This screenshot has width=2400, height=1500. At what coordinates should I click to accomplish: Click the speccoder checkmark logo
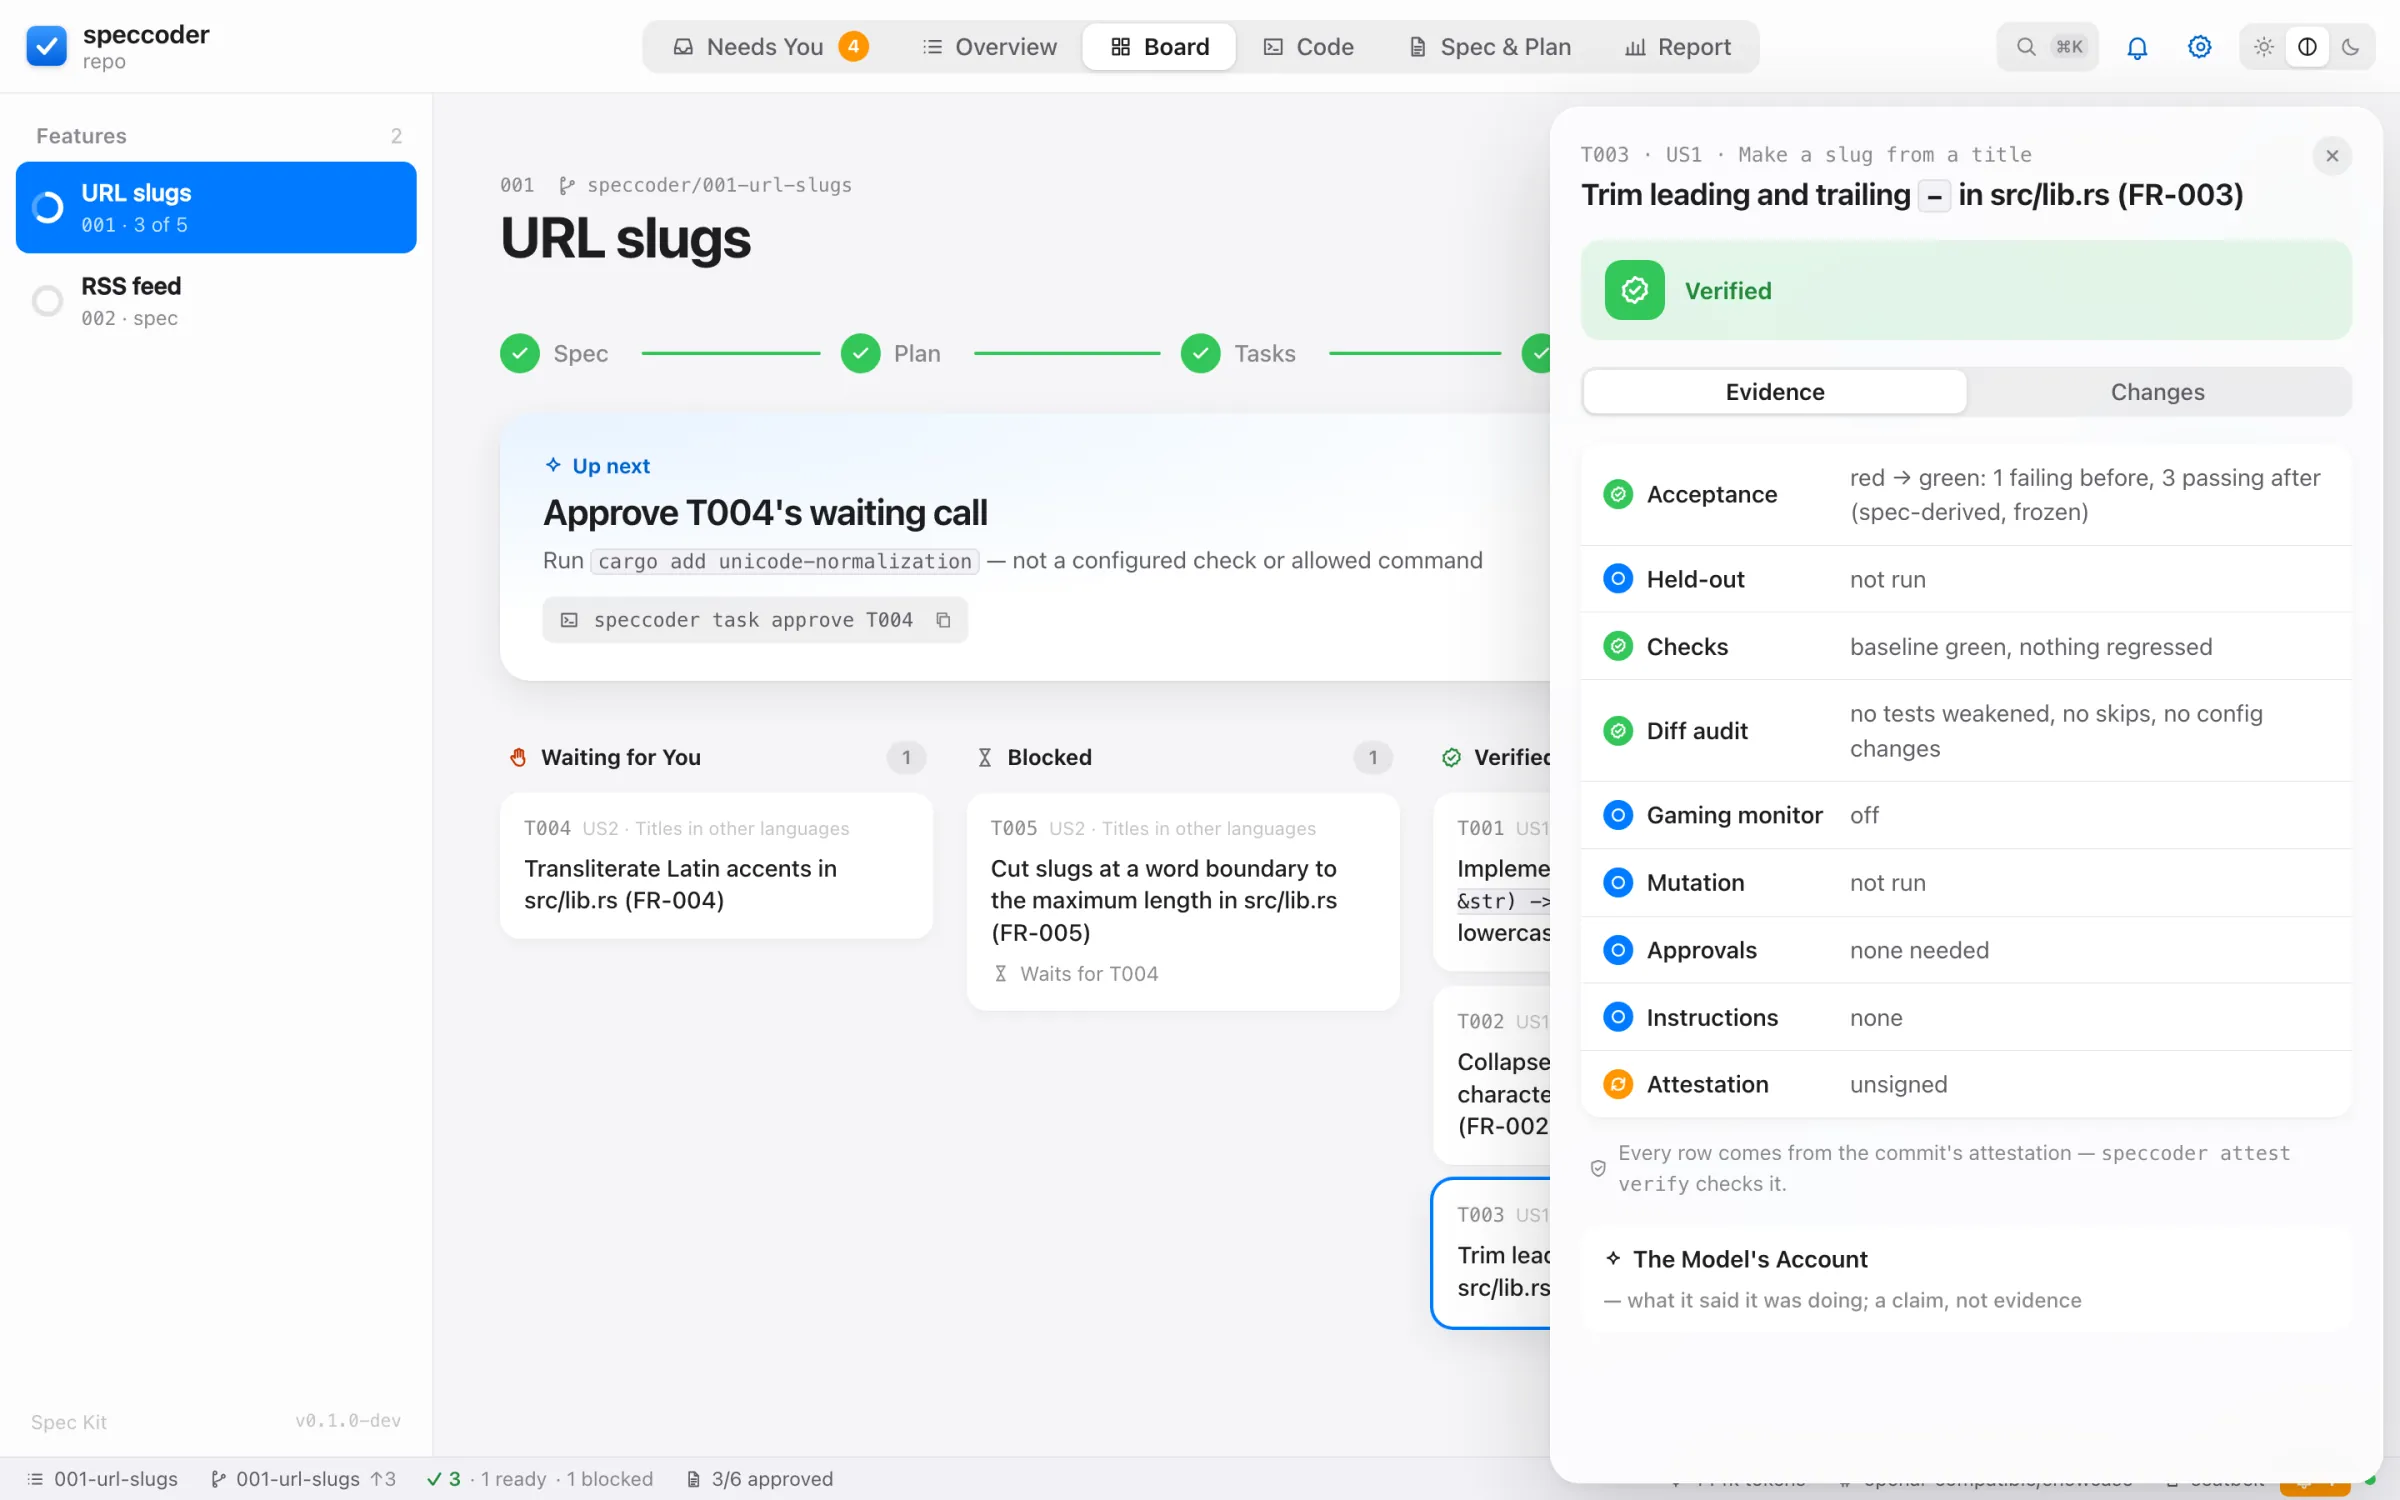[x=46, y=46]
